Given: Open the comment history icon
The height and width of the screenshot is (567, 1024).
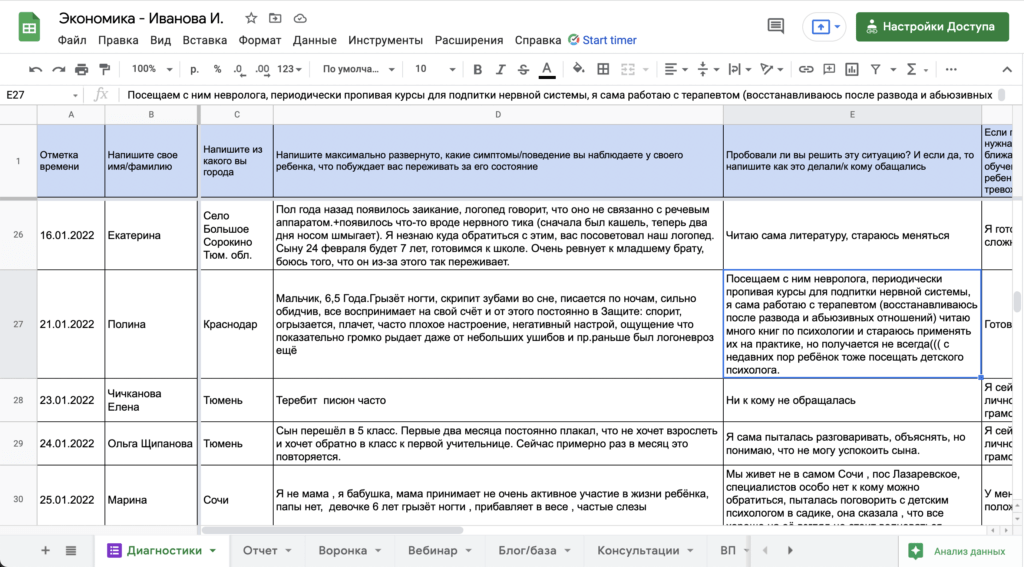Looking at the screenshot, I should pyautogui.click(x=775, y=26).
